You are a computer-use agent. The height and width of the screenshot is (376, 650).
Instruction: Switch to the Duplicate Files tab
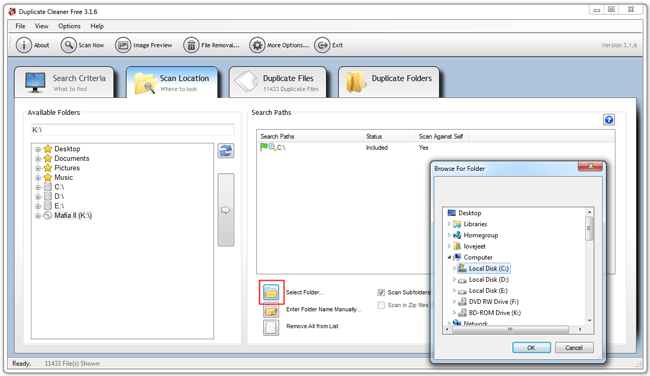[278, 82]
